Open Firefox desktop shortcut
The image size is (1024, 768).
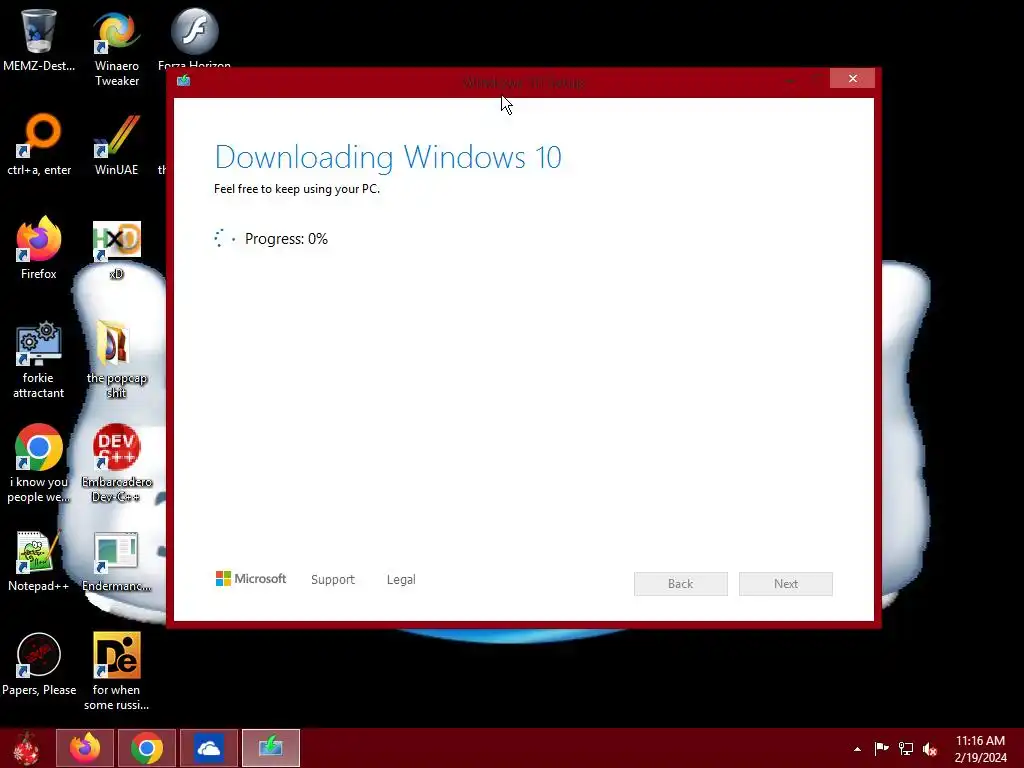(x=39, y=248)
